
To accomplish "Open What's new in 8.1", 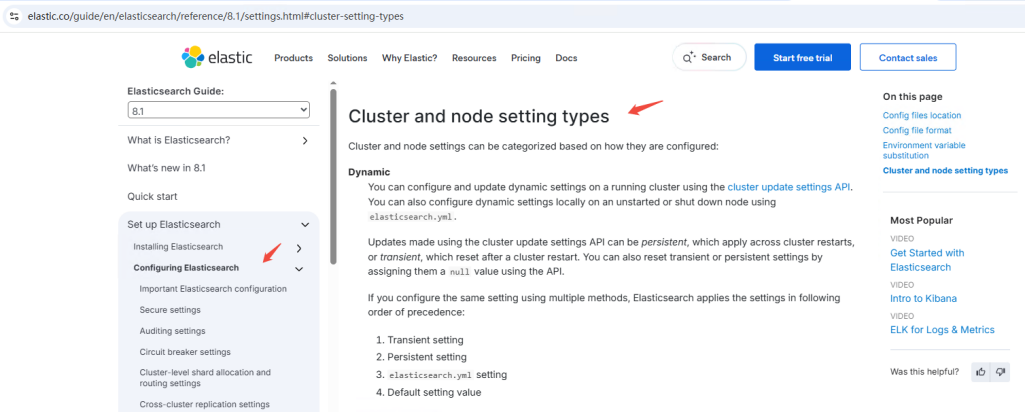I will coord(166,168).
